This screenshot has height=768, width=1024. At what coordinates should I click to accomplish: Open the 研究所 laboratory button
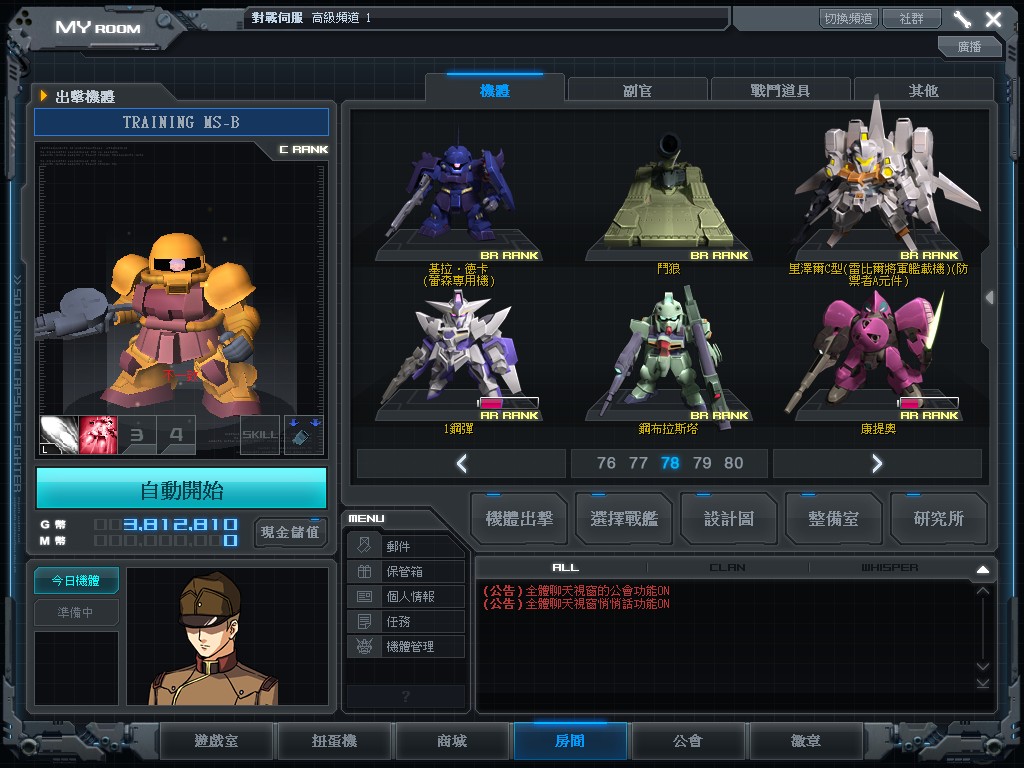pos(938,519)
